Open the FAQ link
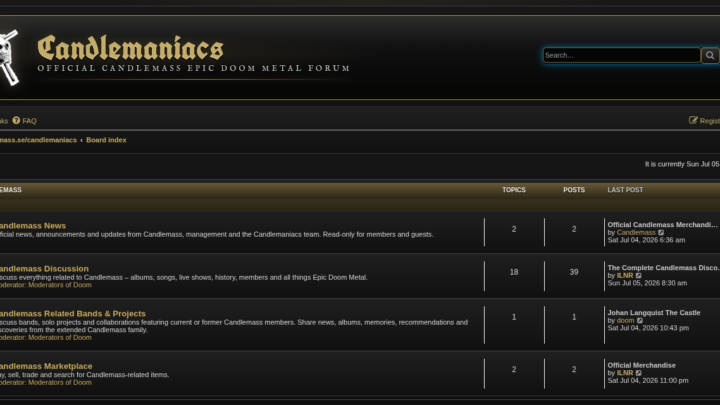 pos(29,121)
